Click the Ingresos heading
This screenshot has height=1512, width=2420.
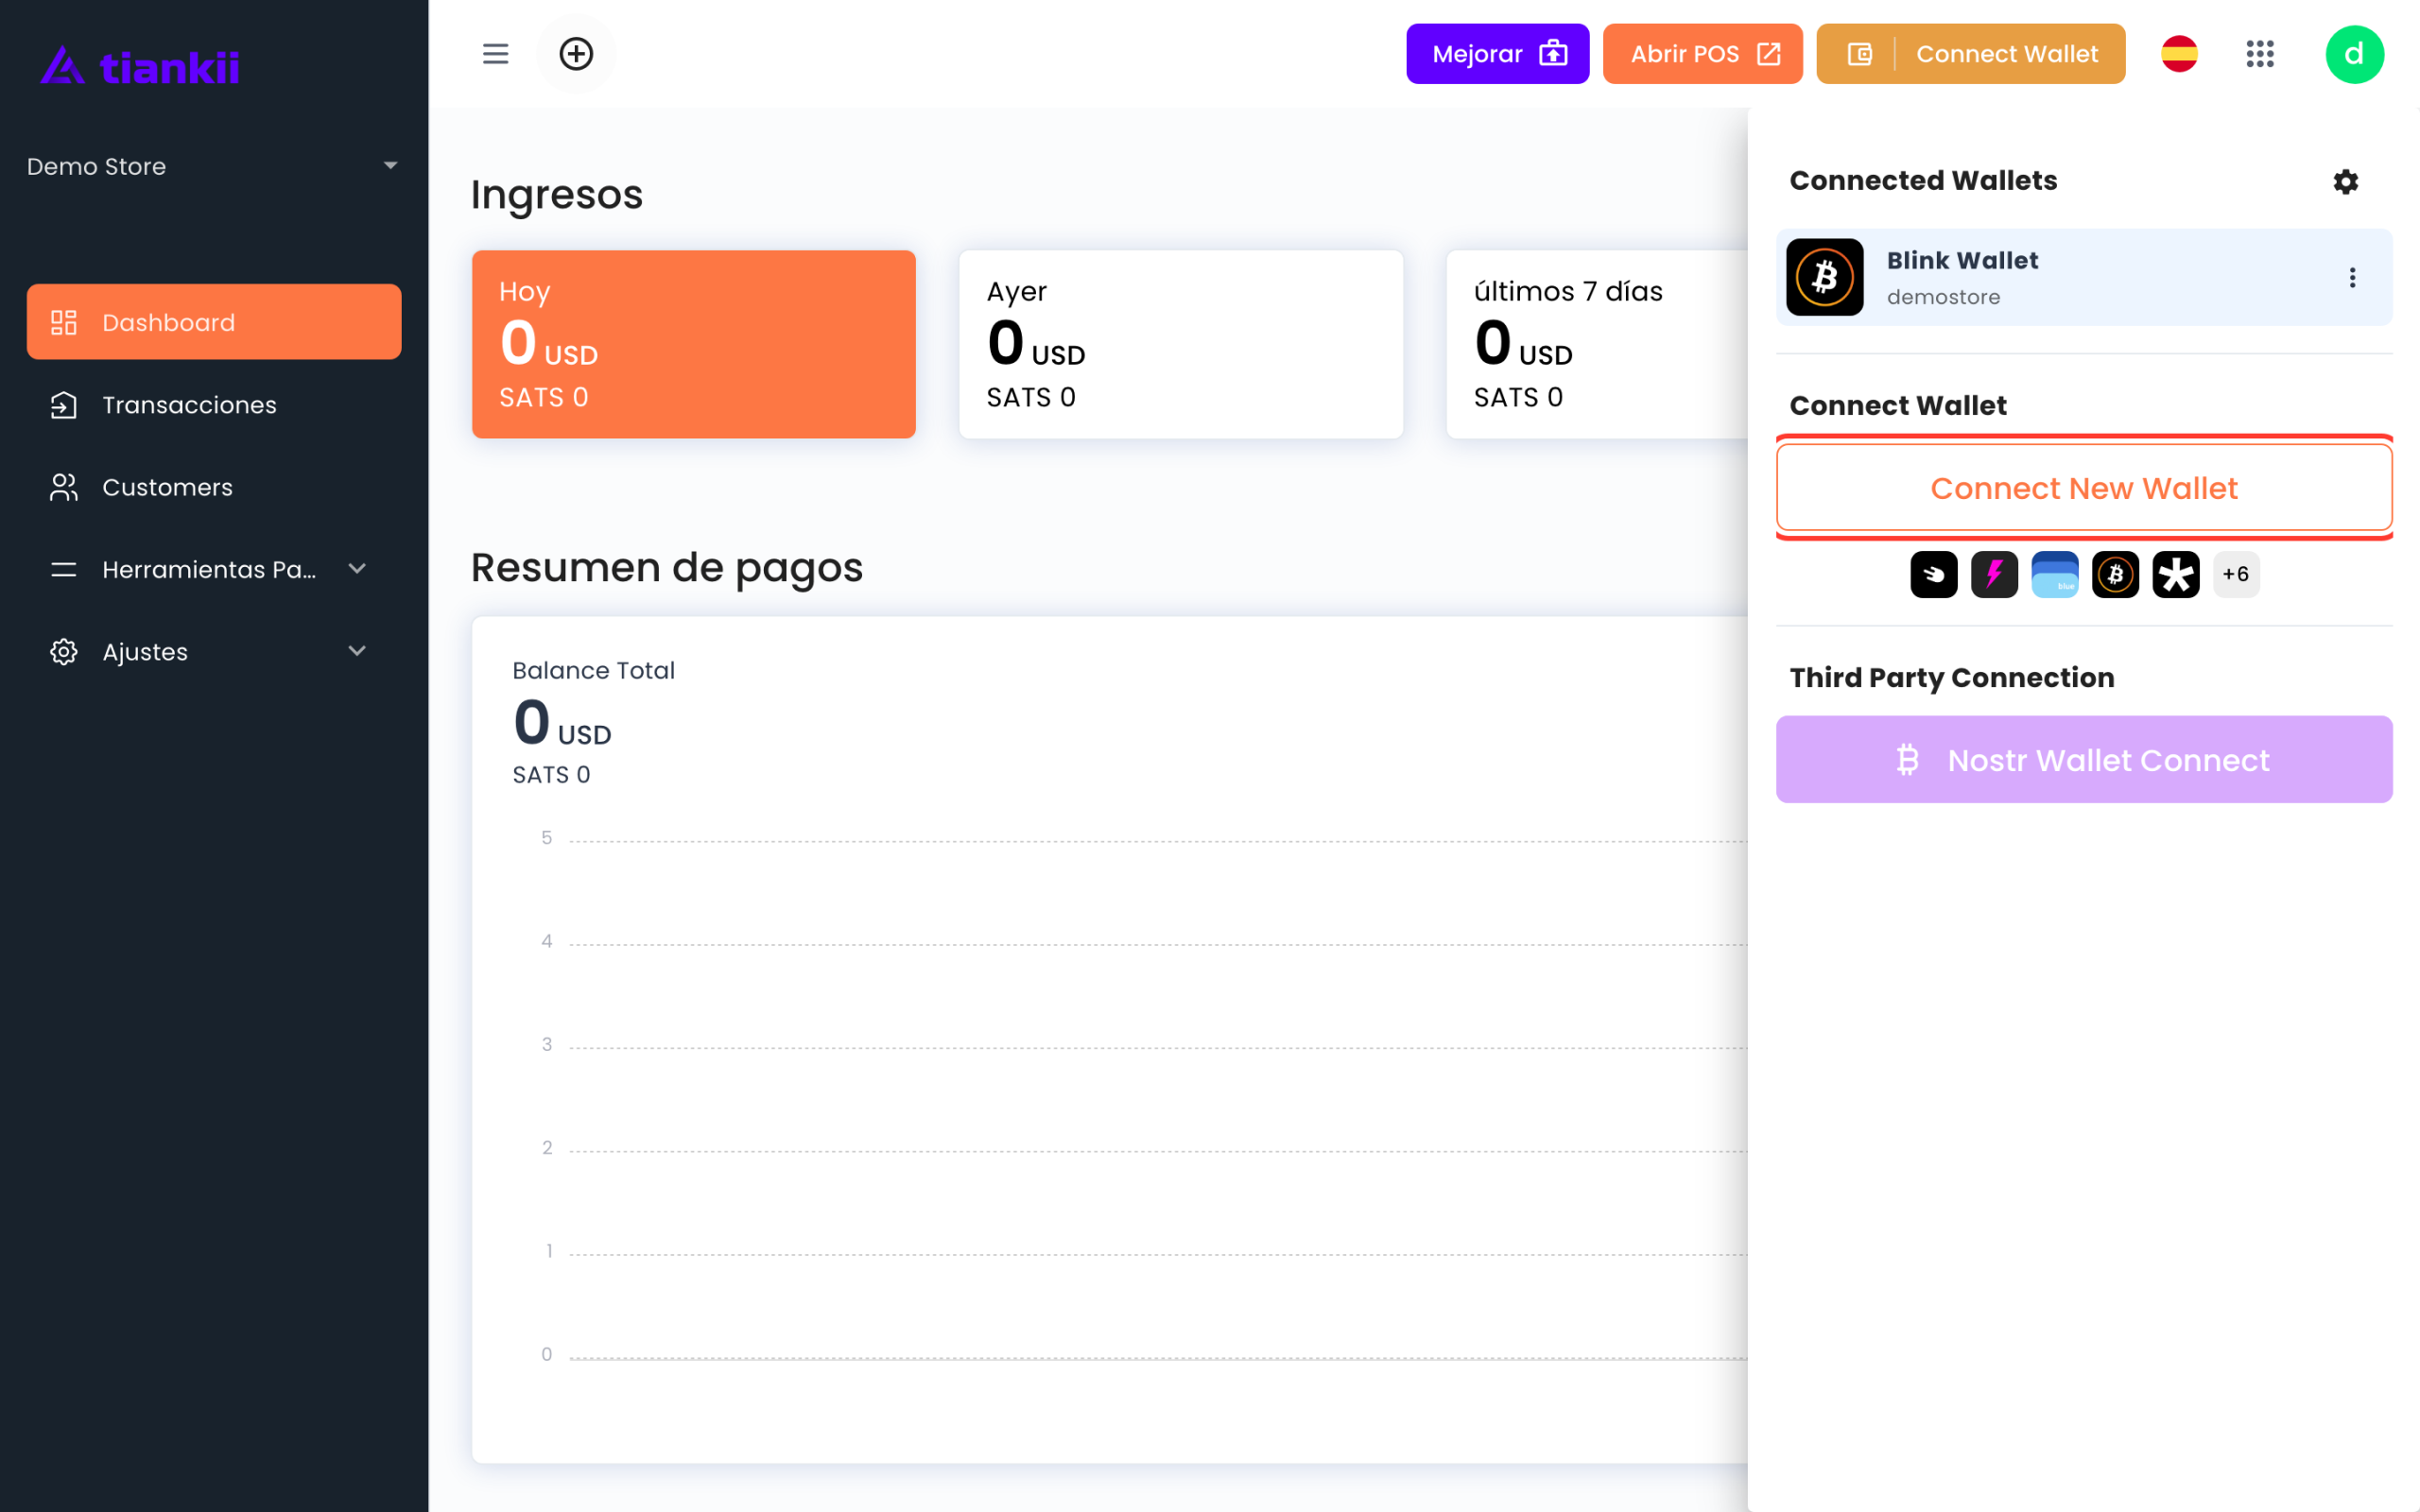click(556, 195)
